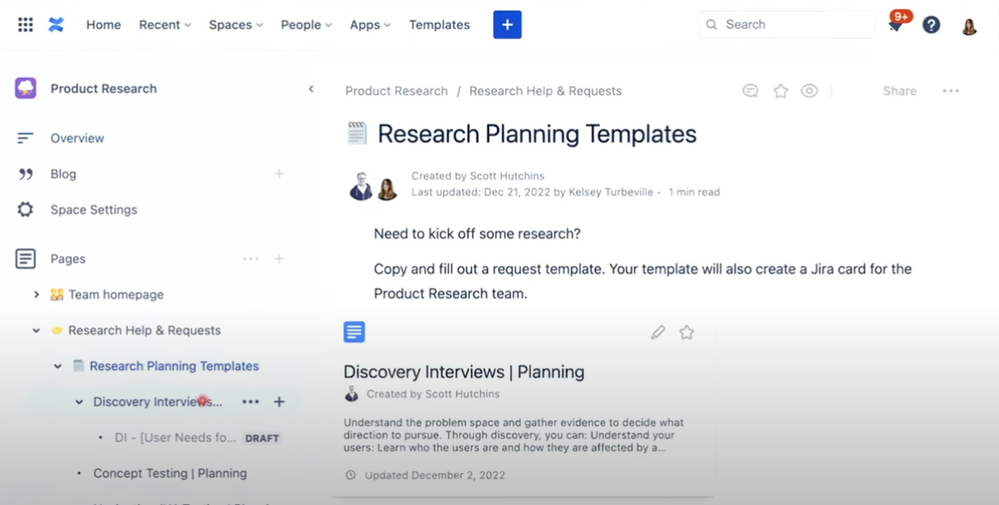This screenshot has height=505, width=999.
Task: Open the Recent dropdown menu
Action: pos(165,25)
